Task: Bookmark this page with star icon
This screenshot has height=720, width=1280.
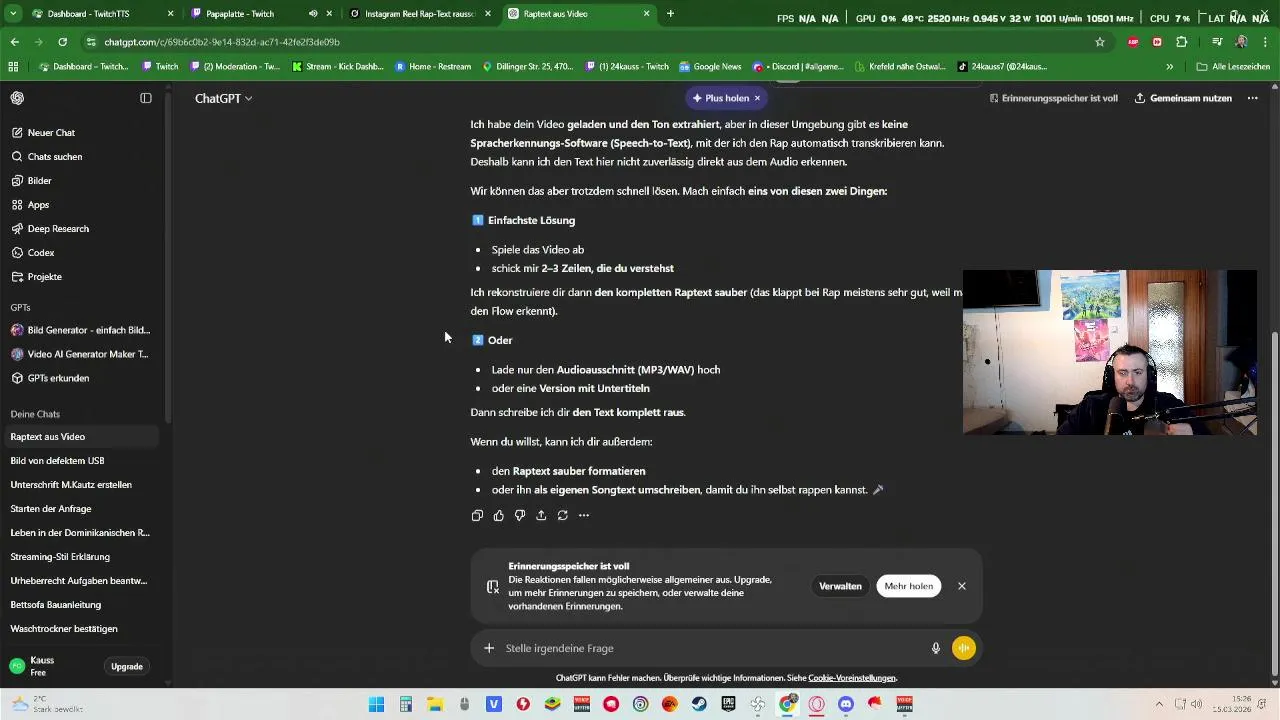Action: click(x=1100, y=42)
